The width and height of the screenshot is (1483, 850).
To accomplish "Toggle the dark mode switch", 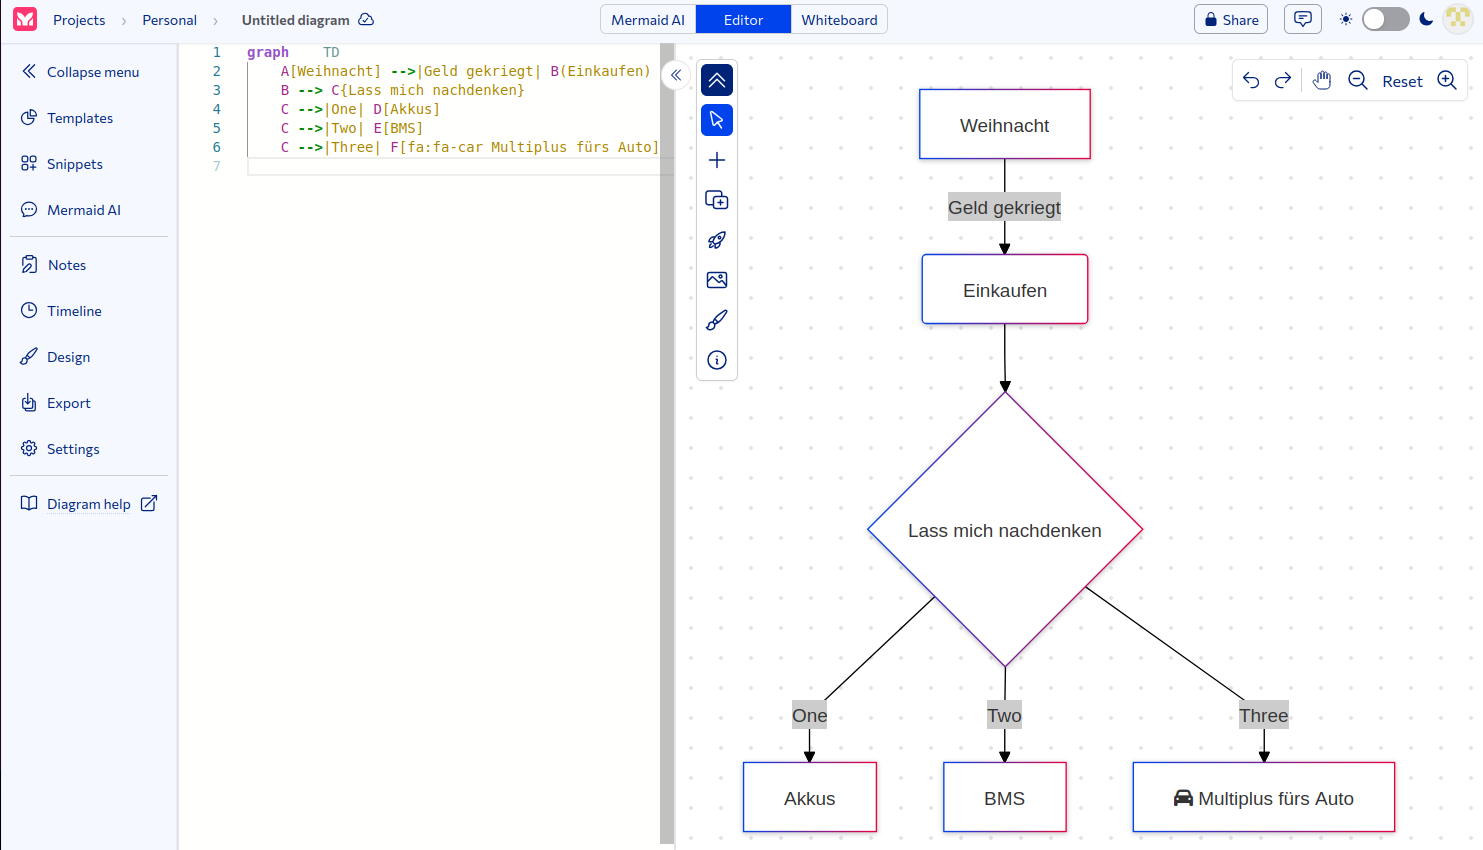I will (1385, 19).
